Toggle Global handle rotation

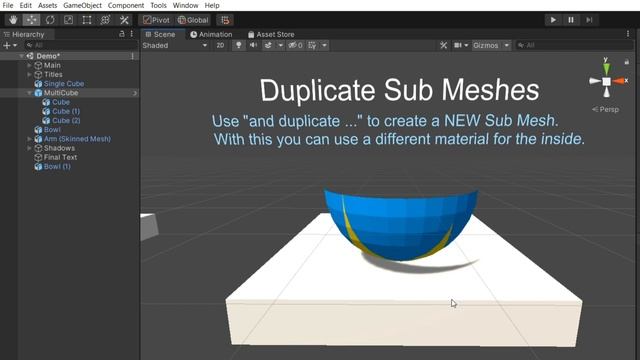(193, 20)
